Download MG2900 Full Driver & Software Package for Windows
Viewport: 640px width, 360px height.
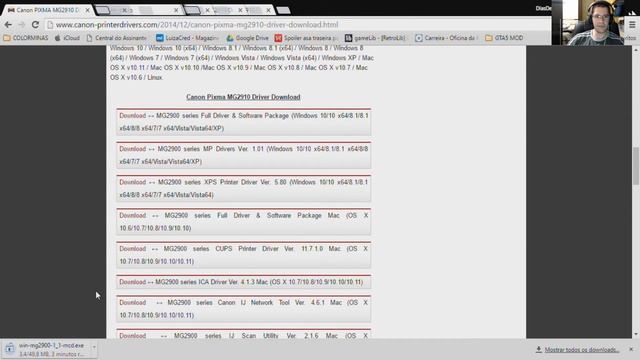tap(132, 116)
